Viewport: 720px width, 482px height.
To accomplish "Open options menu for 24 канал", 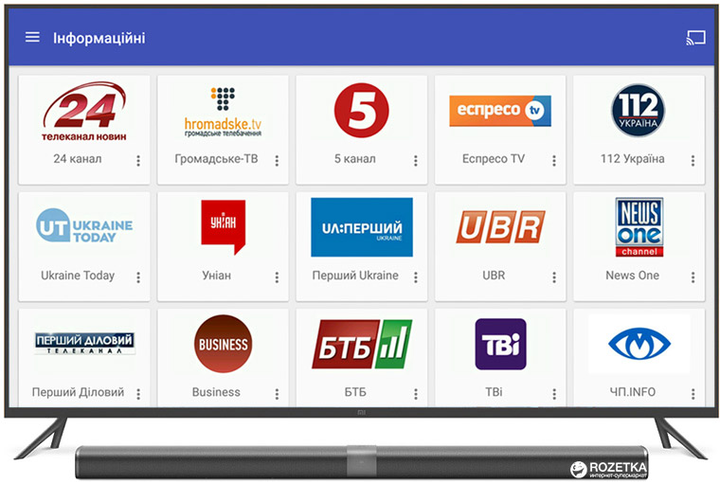I will click(138, 160).
